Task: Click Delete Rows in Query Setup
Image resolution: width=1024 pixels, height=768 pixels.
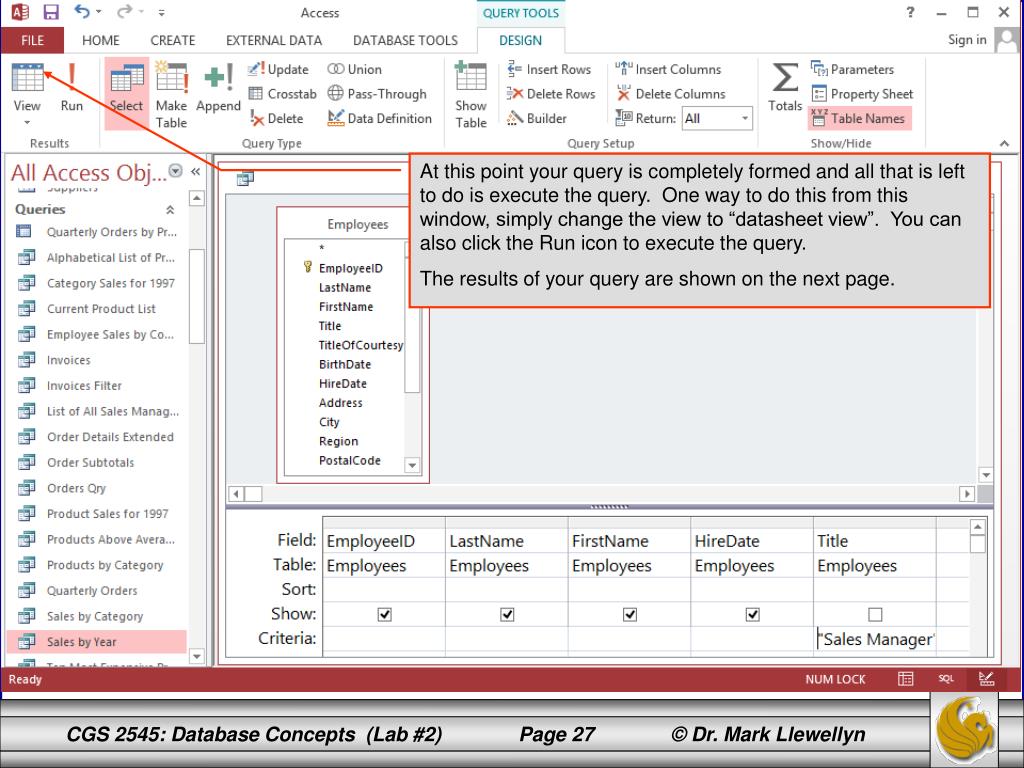Action: [551, 94]
